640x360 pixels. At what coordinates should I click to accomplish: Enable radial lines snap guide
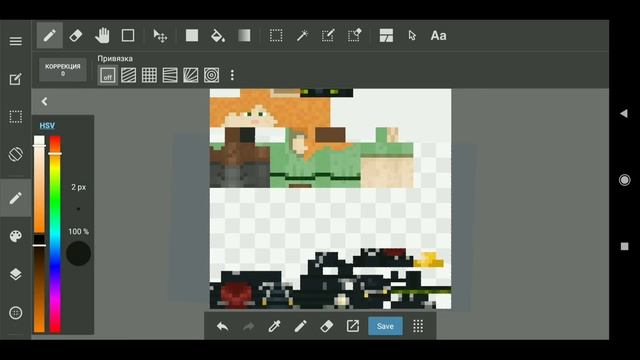pyautogui.click(x=191, y=76)
